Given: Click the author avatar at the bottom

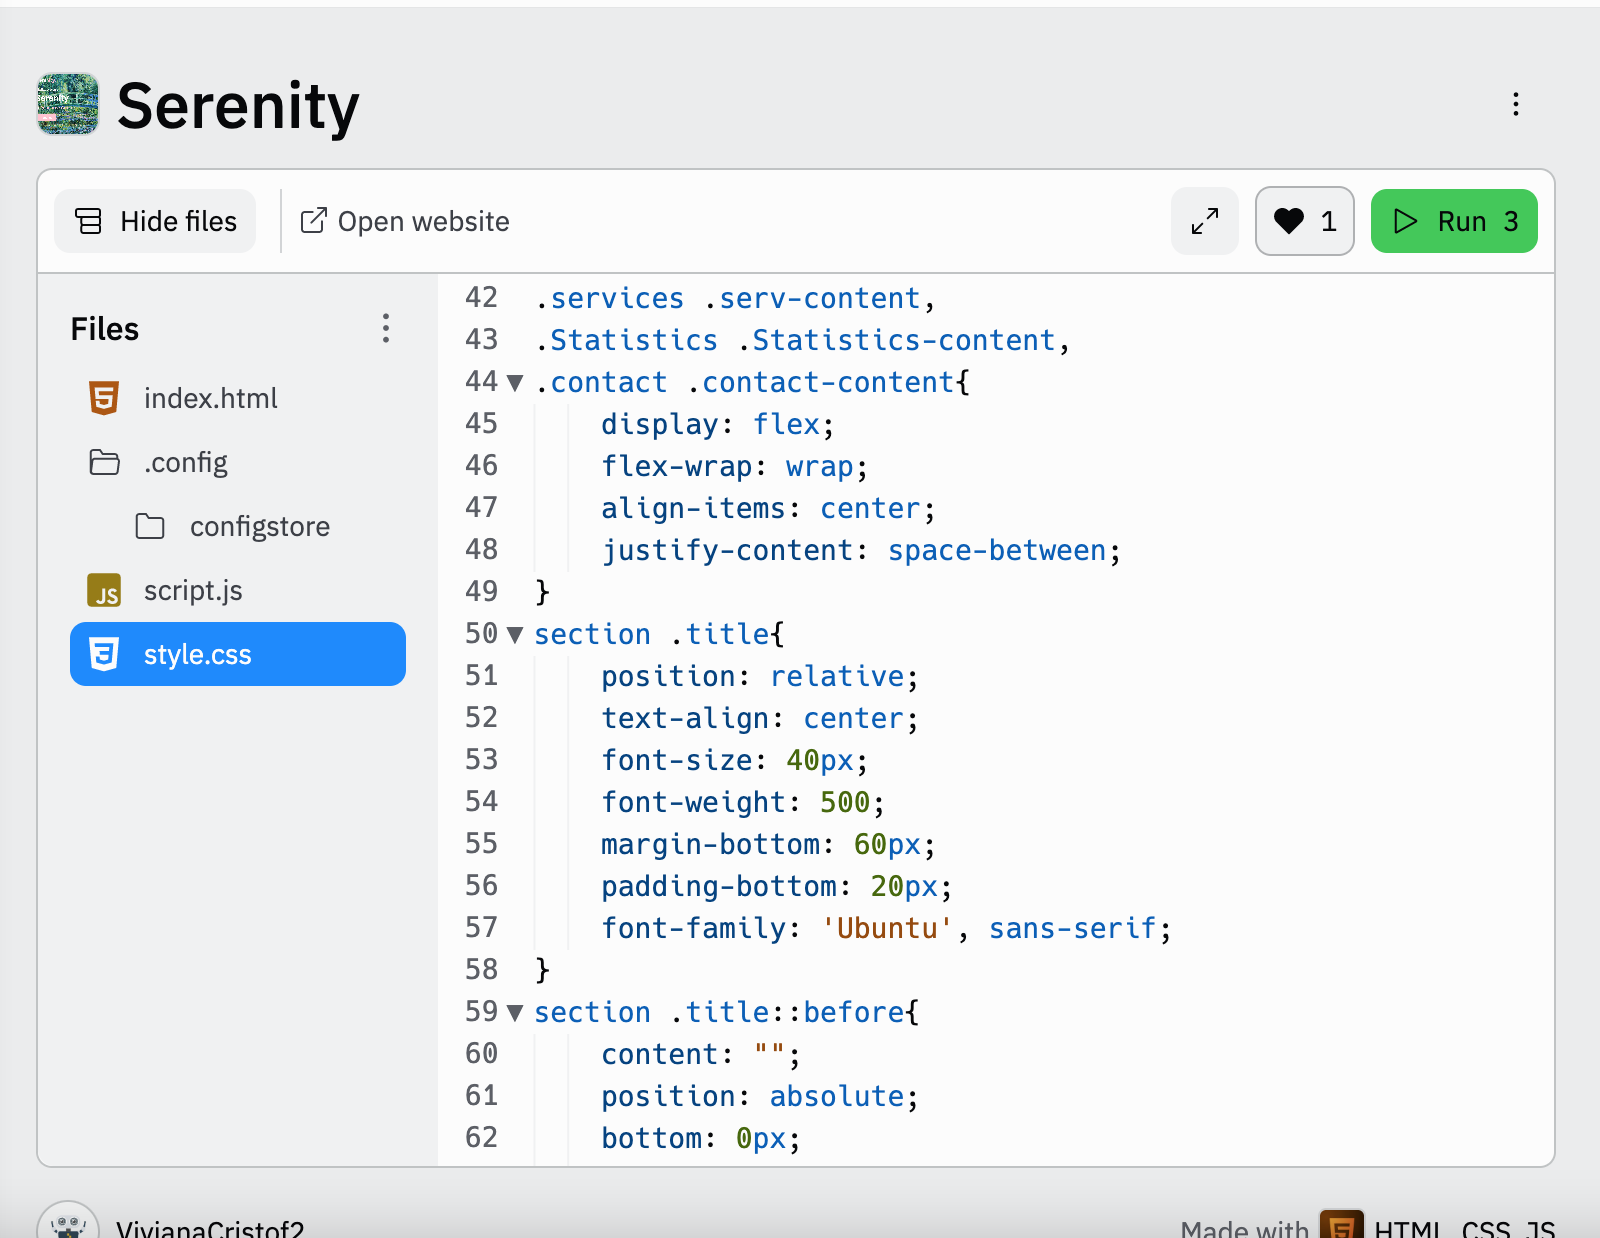Looking at the screenshot, I should pyautogui.click(x=68, y=1224).
